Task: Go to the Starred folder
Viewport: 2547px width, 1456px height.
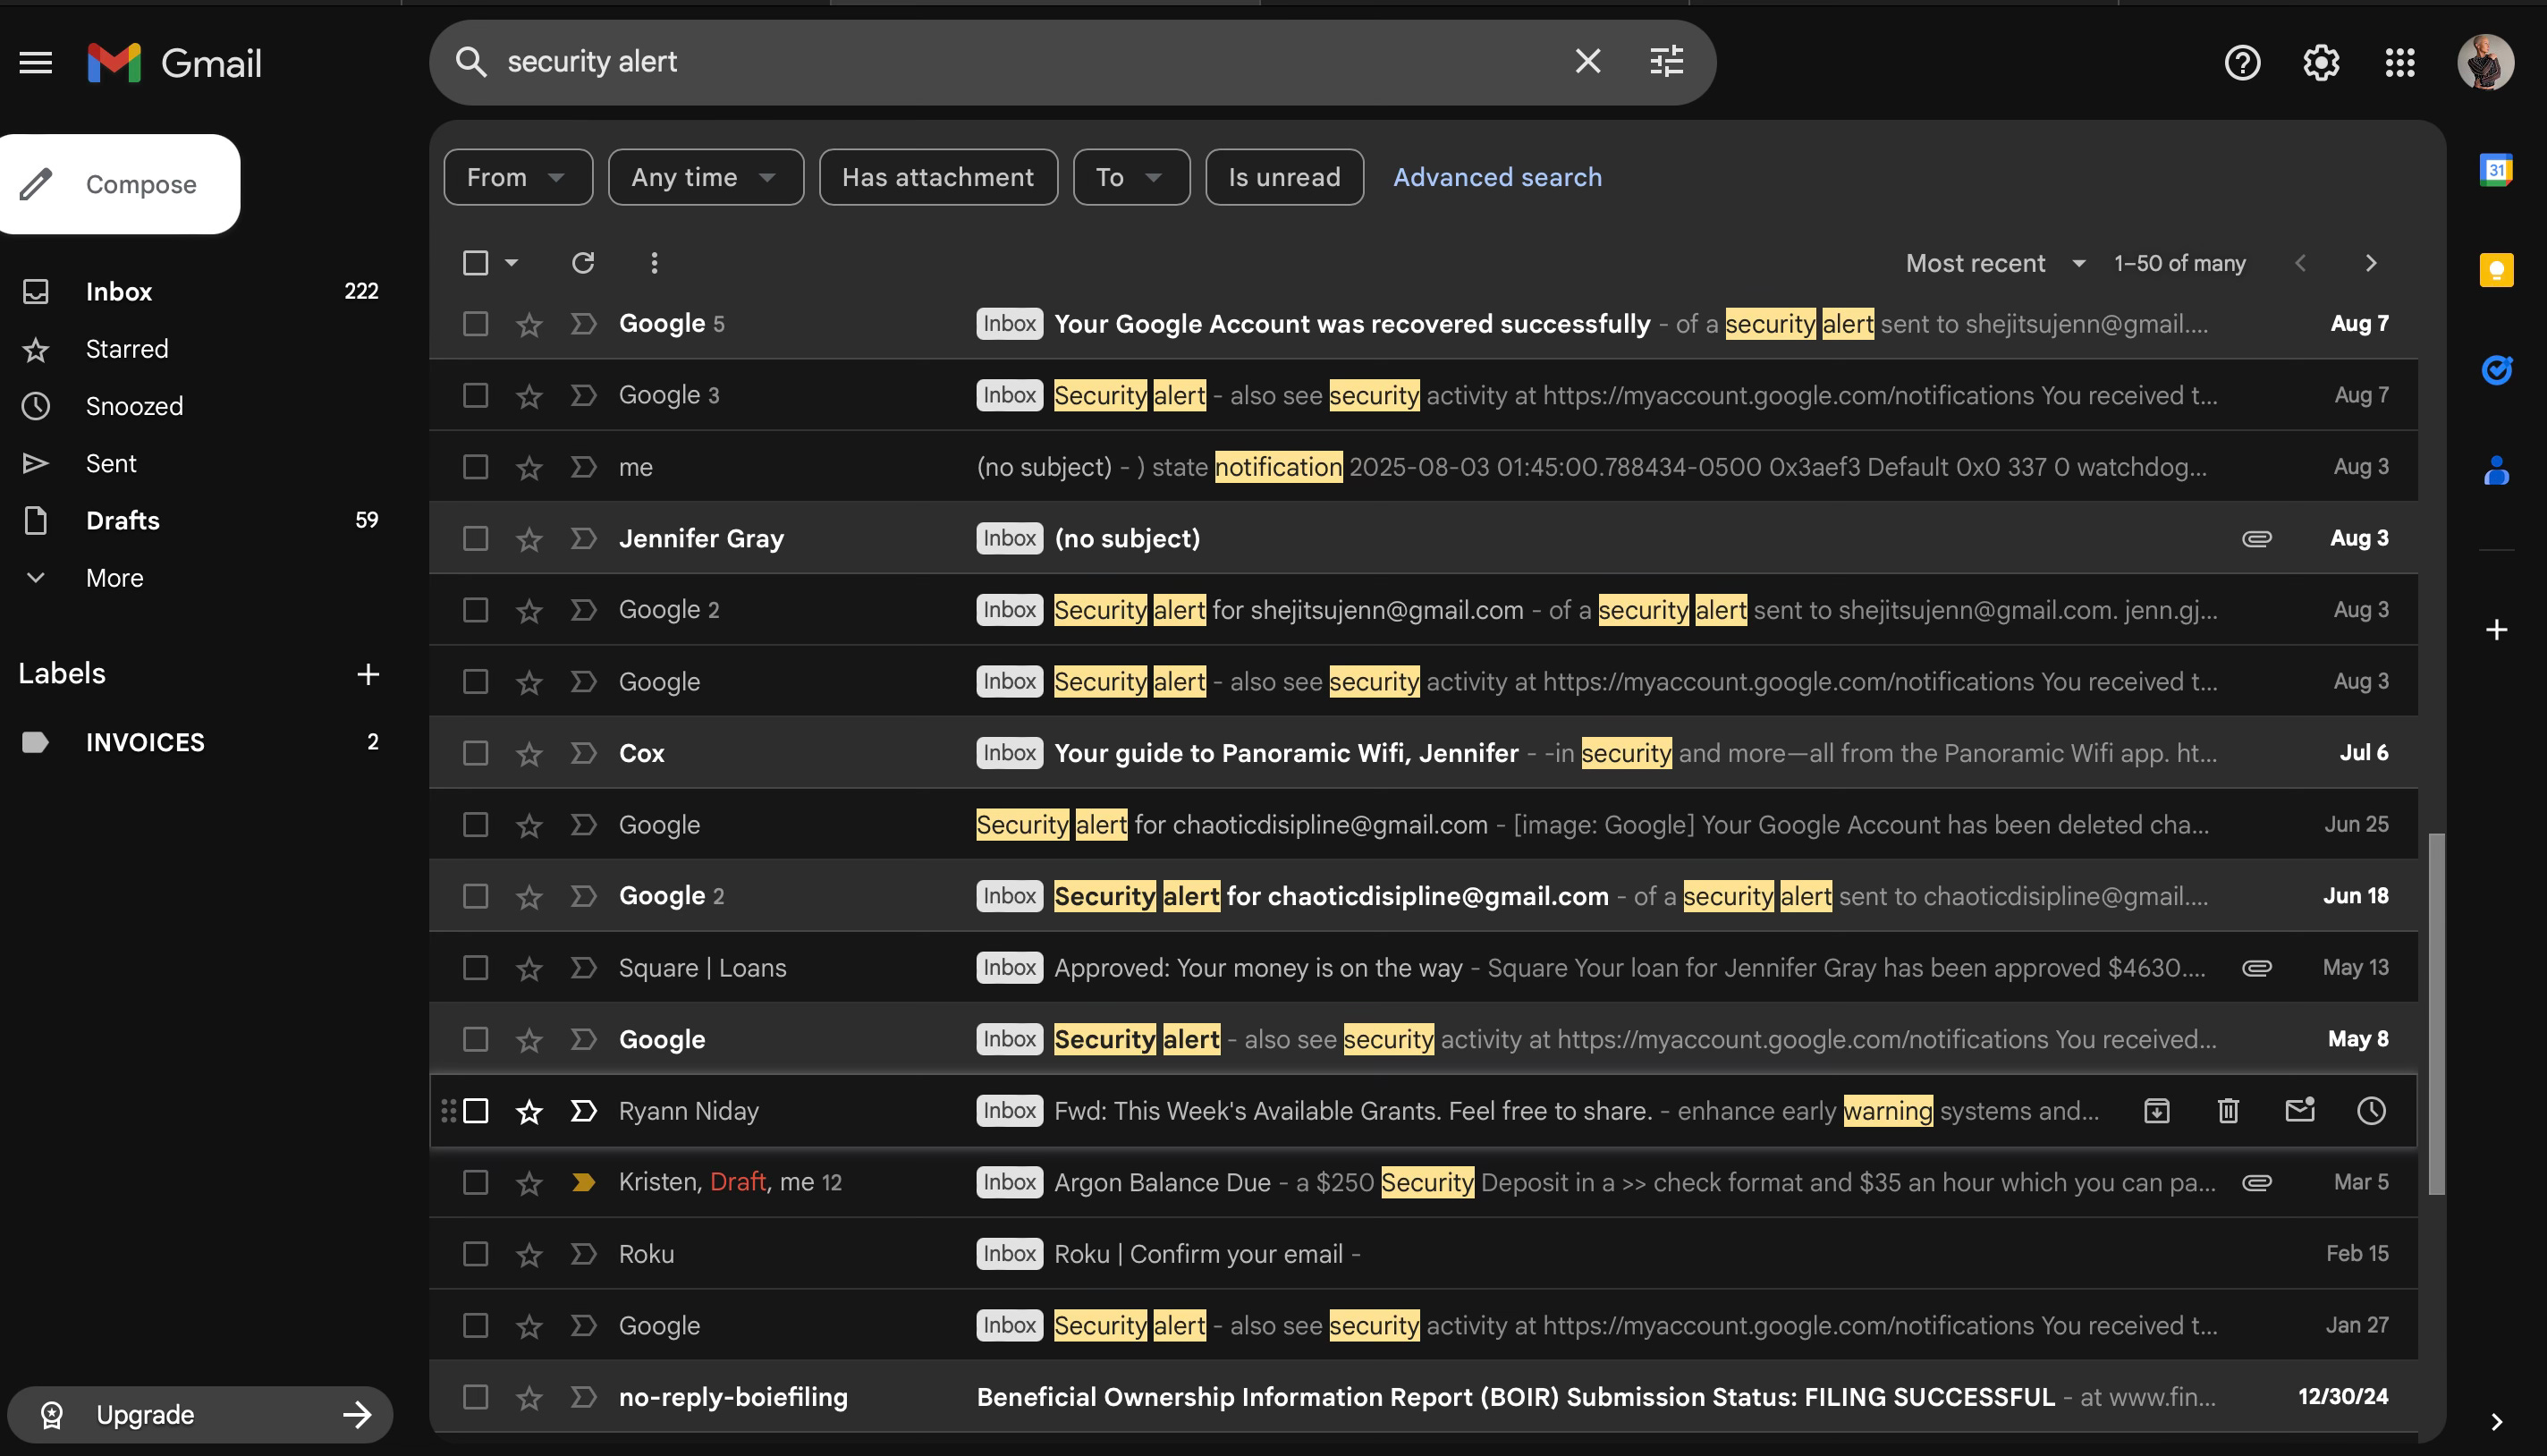Action: 127,349
